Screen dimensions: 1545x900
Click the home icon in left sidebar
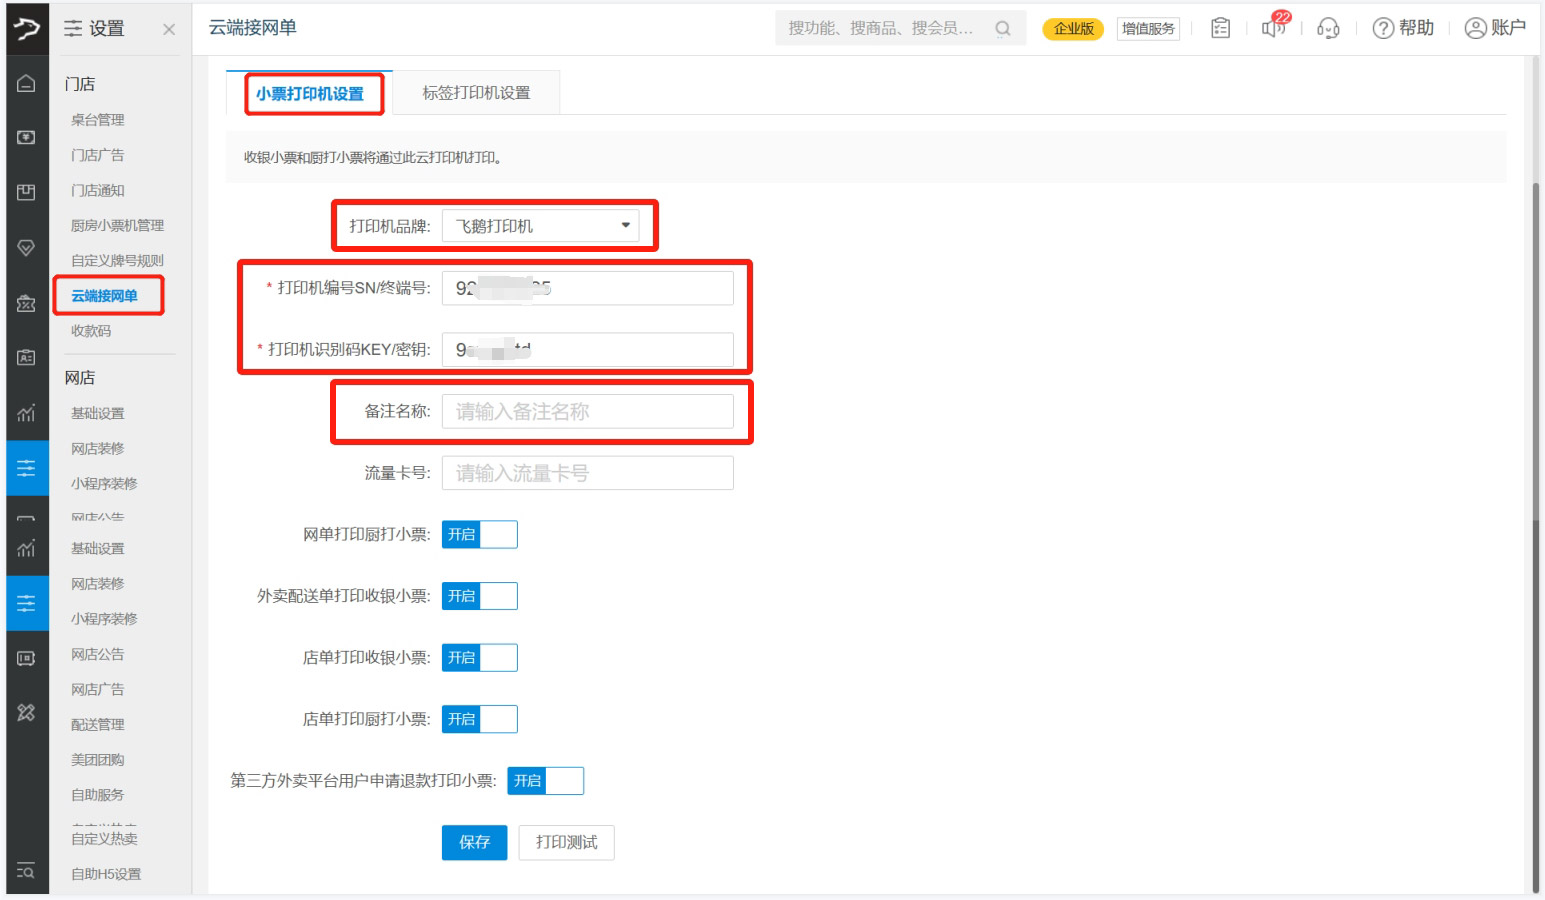26,84
